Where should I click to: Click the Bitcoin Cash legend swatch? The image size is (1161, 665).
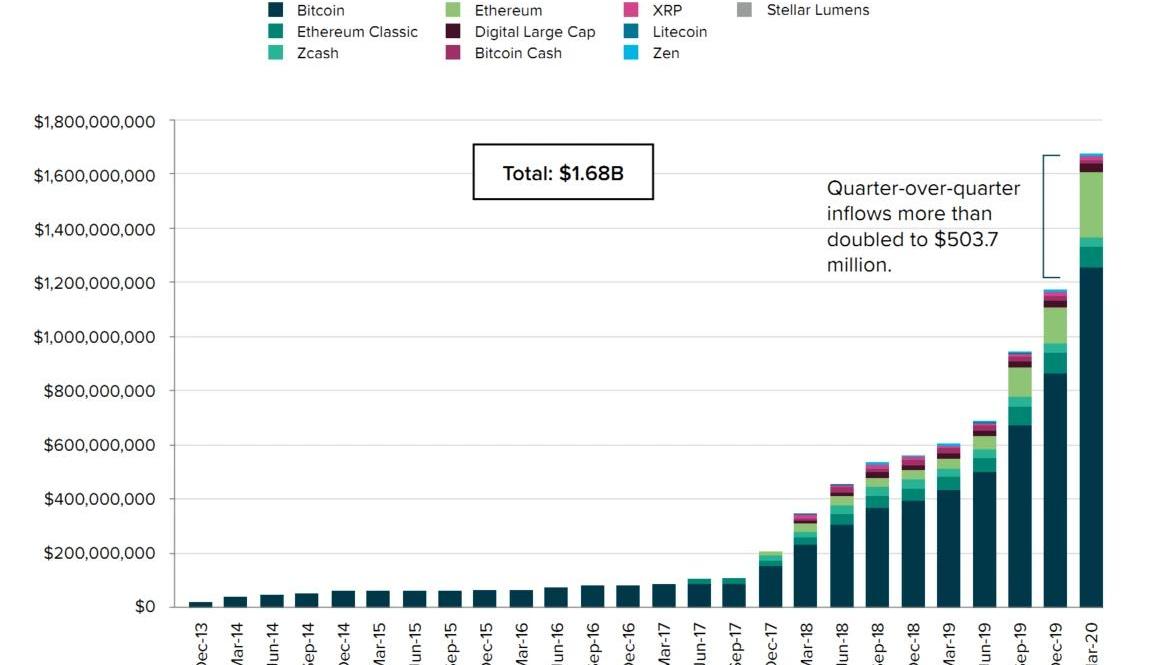click(454, 53)
